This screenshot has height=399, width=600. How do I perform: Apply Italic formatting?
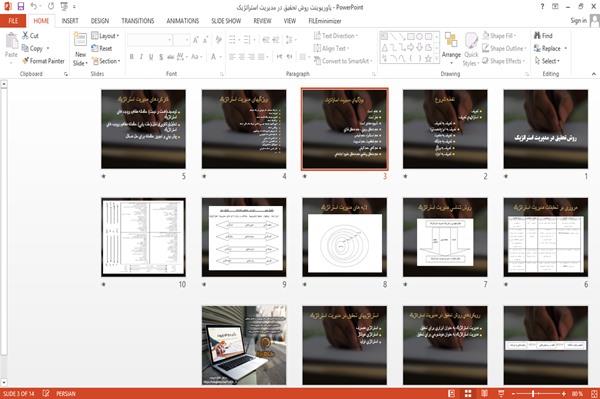(x=141, y=57)
